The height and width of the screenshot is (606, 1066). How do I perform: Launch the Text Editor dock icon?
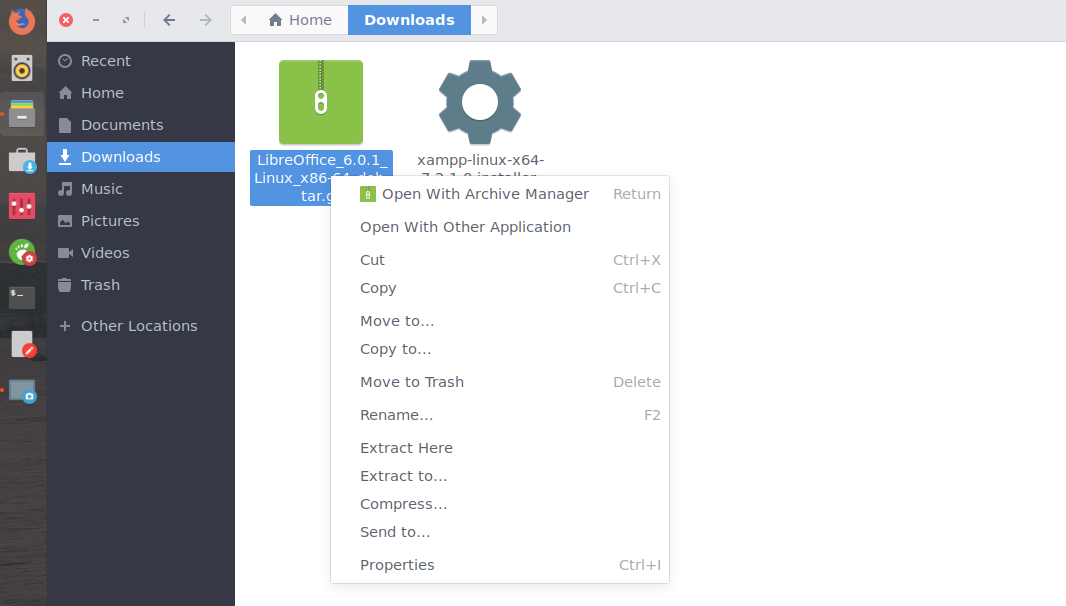[22, 343]
